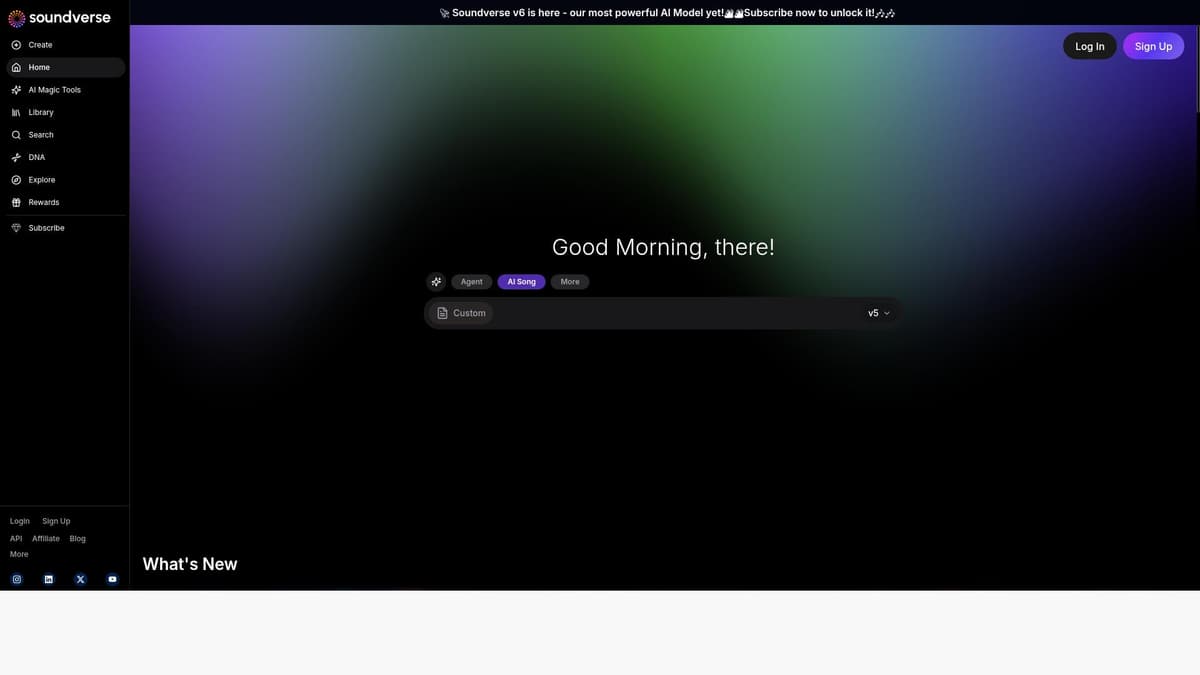
Task: Click the Soundverse v6 announcement banner
Action: click(x=665, y=13)
